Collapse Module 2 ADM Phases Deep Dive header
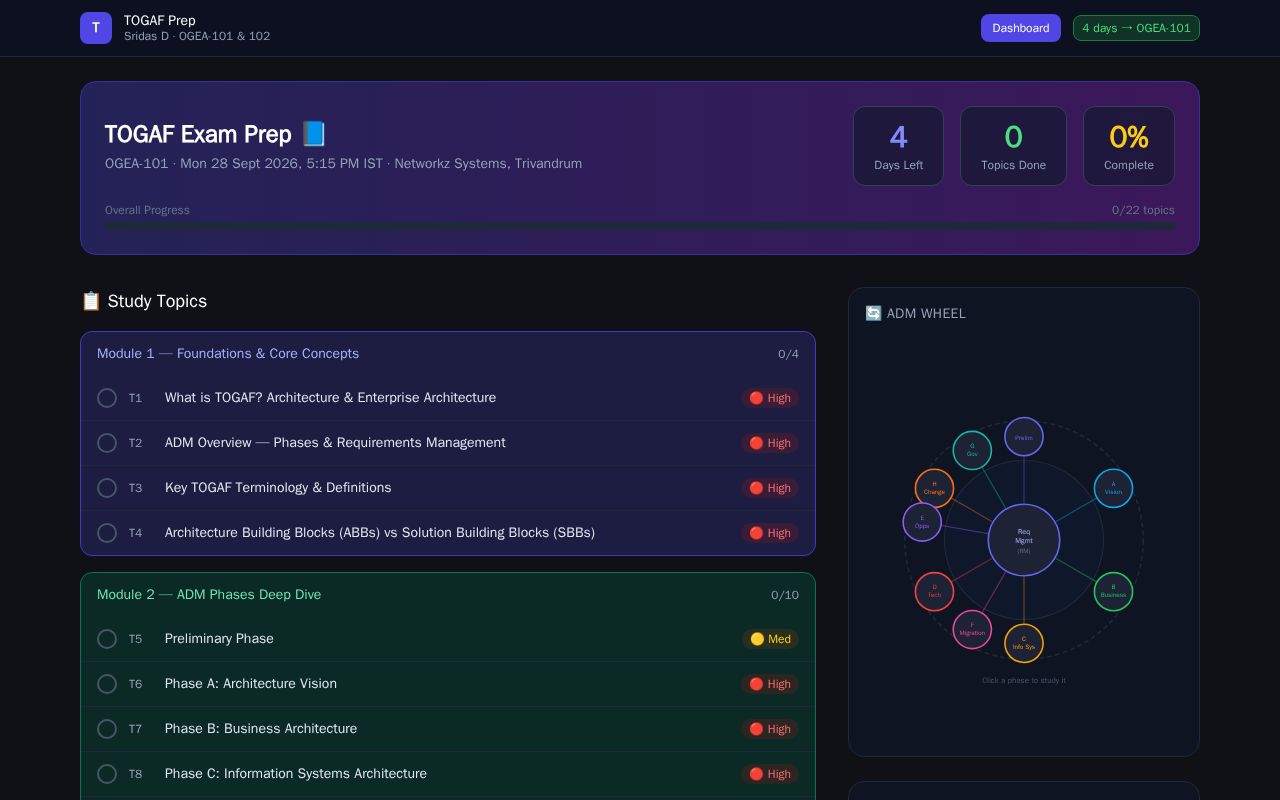 coord(448,595)
